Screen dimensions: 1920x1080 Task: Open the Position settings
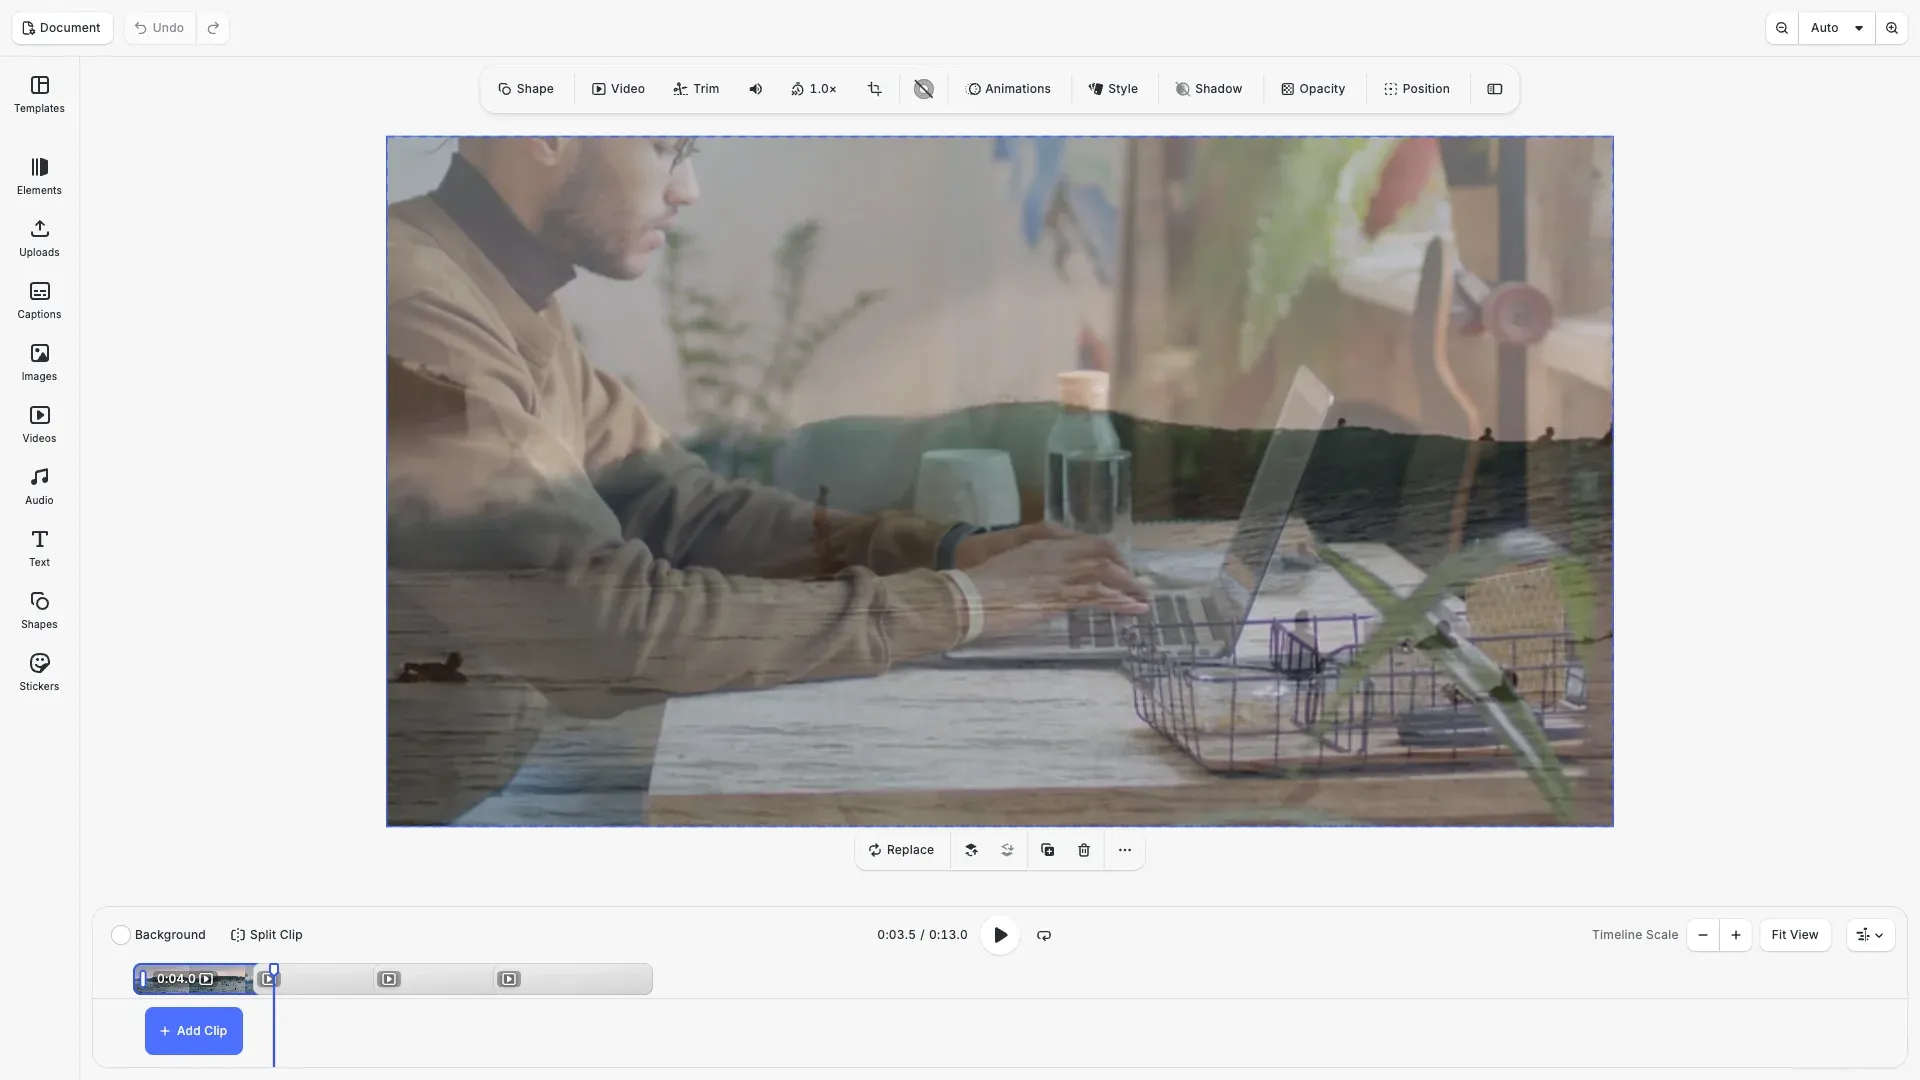click(x=1417, y=89)
